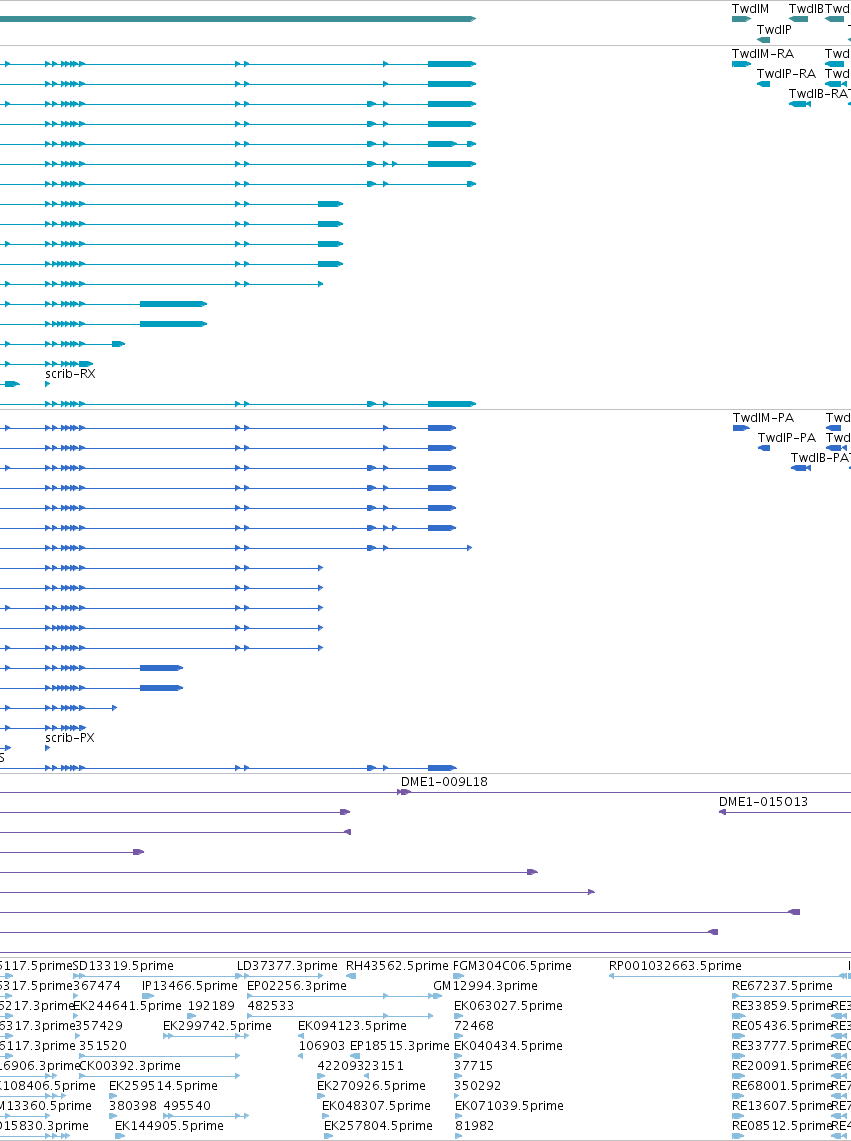Open the RP001032663.5prime EST label
This screenshot has width=851, height=1141.
(x=676, y=966)
